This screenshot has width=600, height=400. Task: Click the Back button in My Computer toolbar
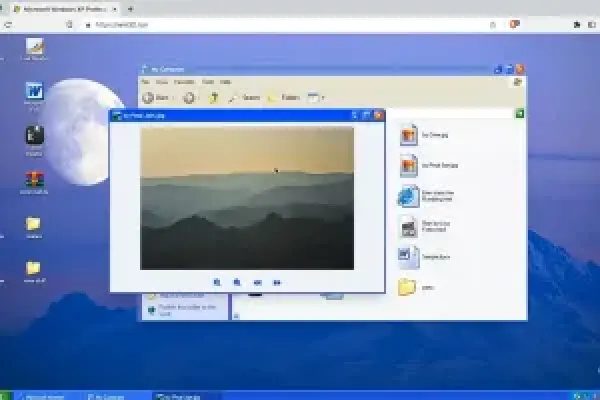(x=155, y=98)
